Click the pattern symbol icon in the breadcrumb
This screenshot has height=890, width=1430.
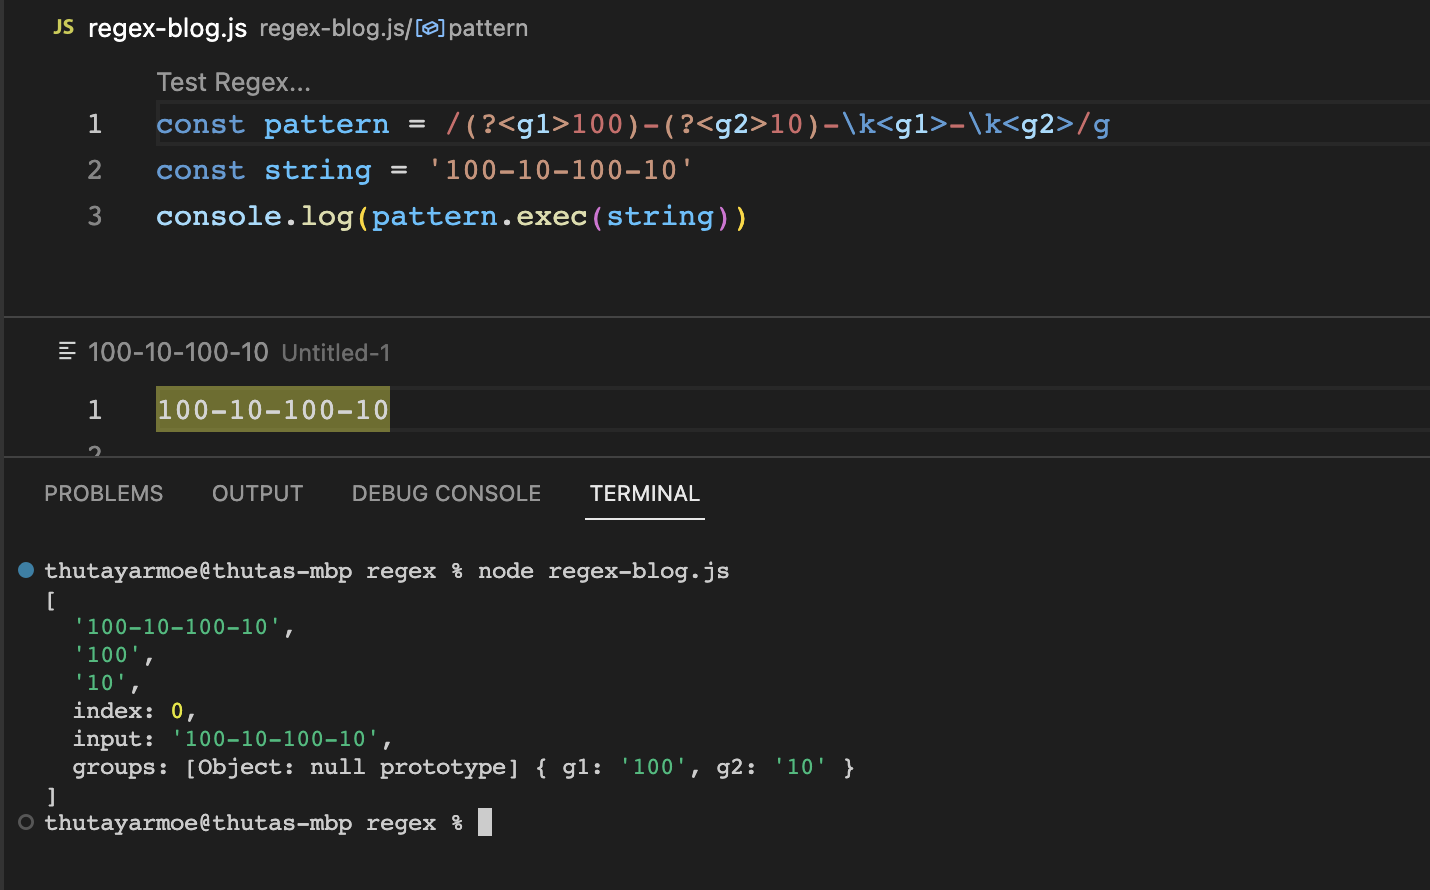click(428, 28)
